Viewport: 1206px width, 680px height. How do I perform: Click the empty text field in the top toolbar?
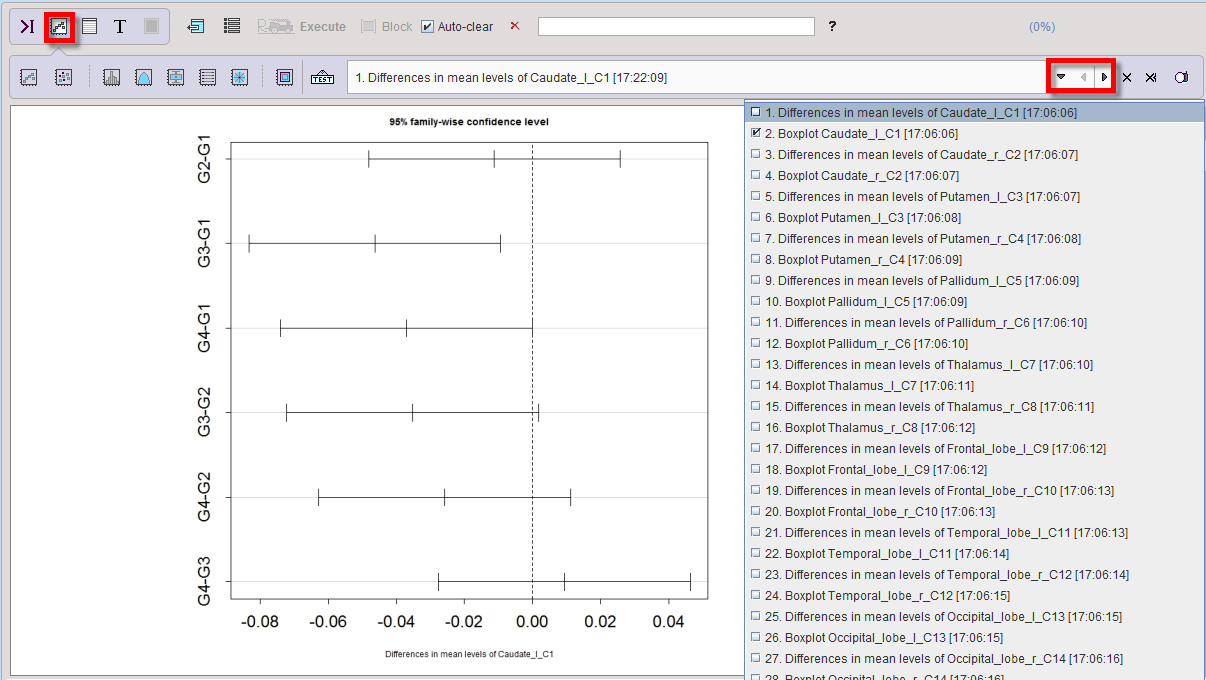pos(676,26)
